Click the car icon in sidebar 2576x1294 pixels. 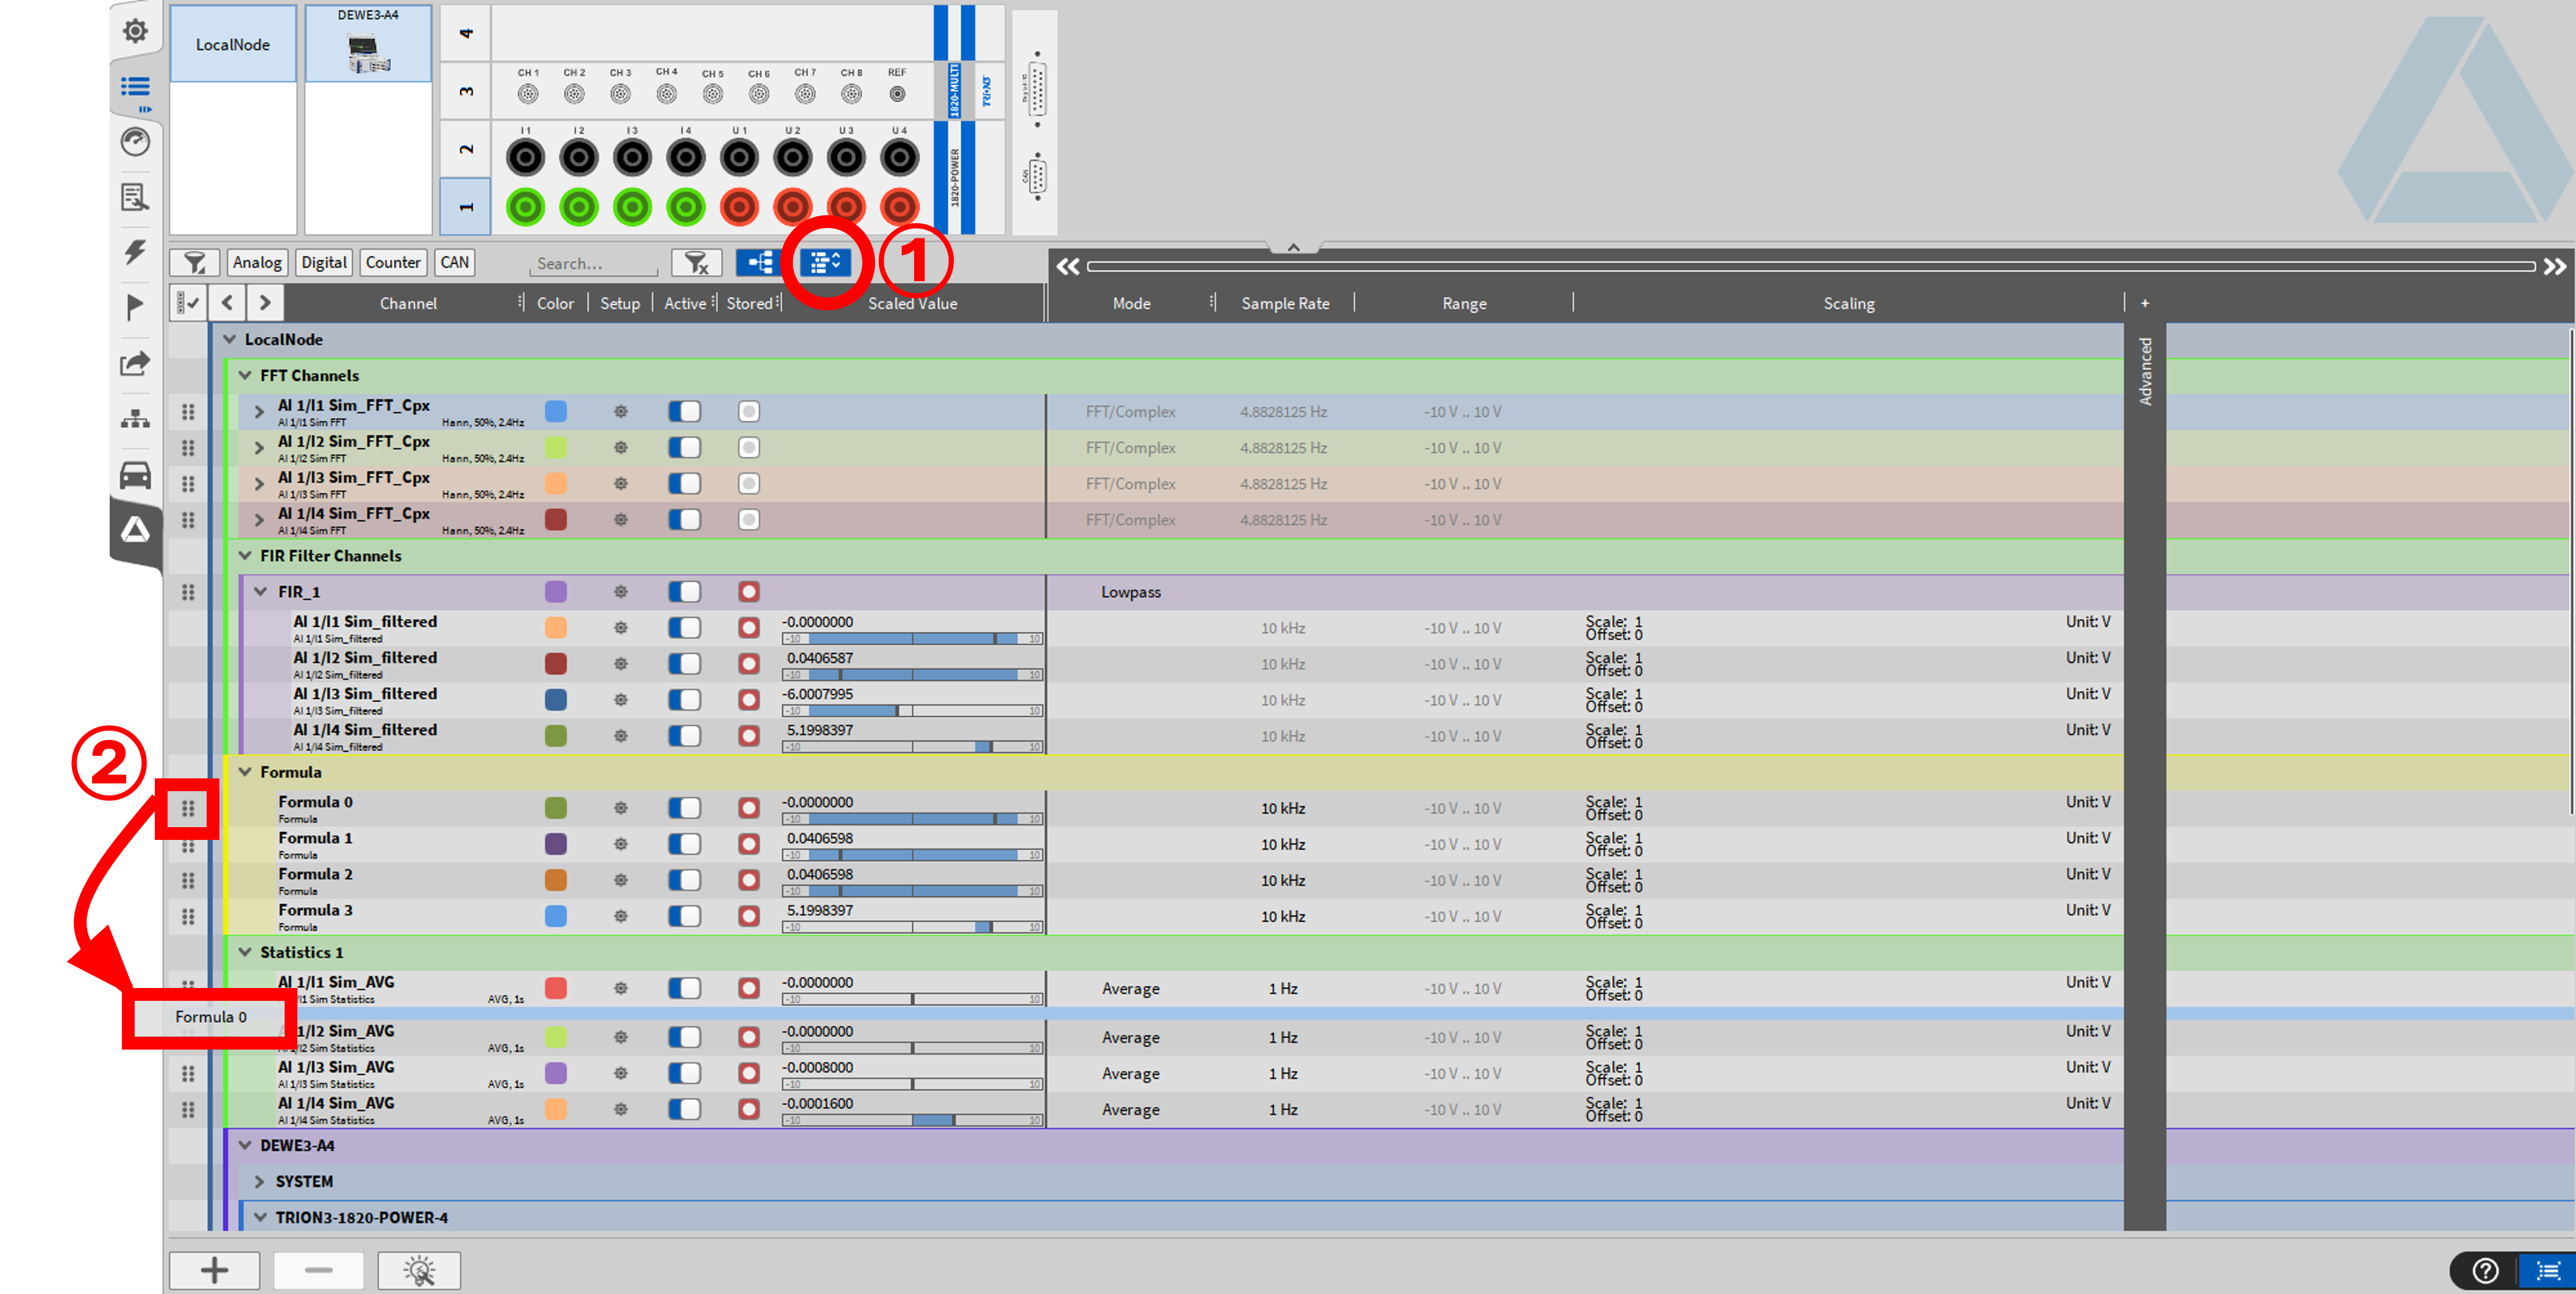click(135, 475)
